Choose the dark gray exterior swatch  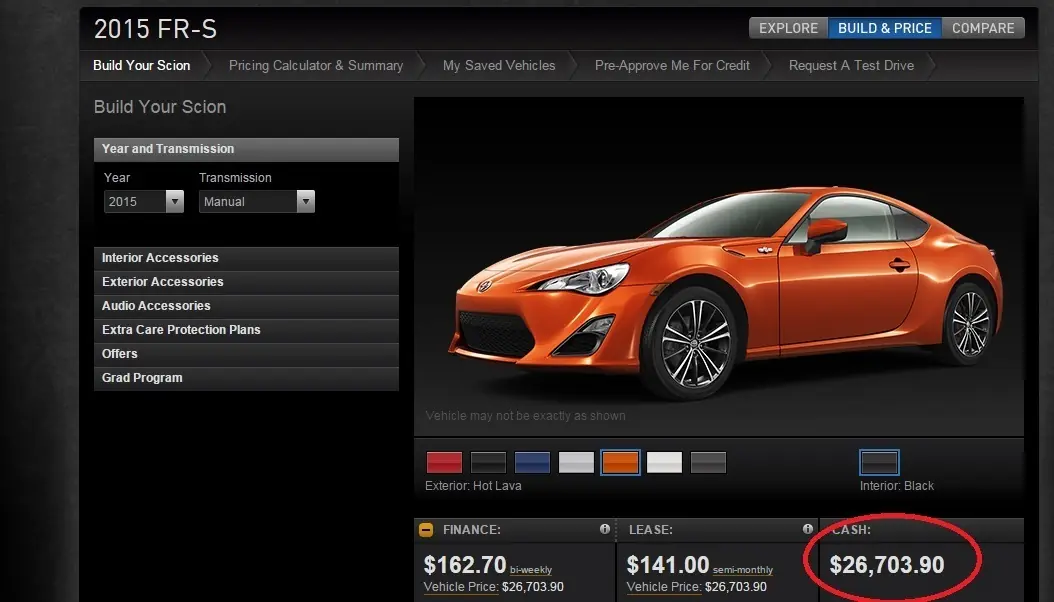[708, 462]
